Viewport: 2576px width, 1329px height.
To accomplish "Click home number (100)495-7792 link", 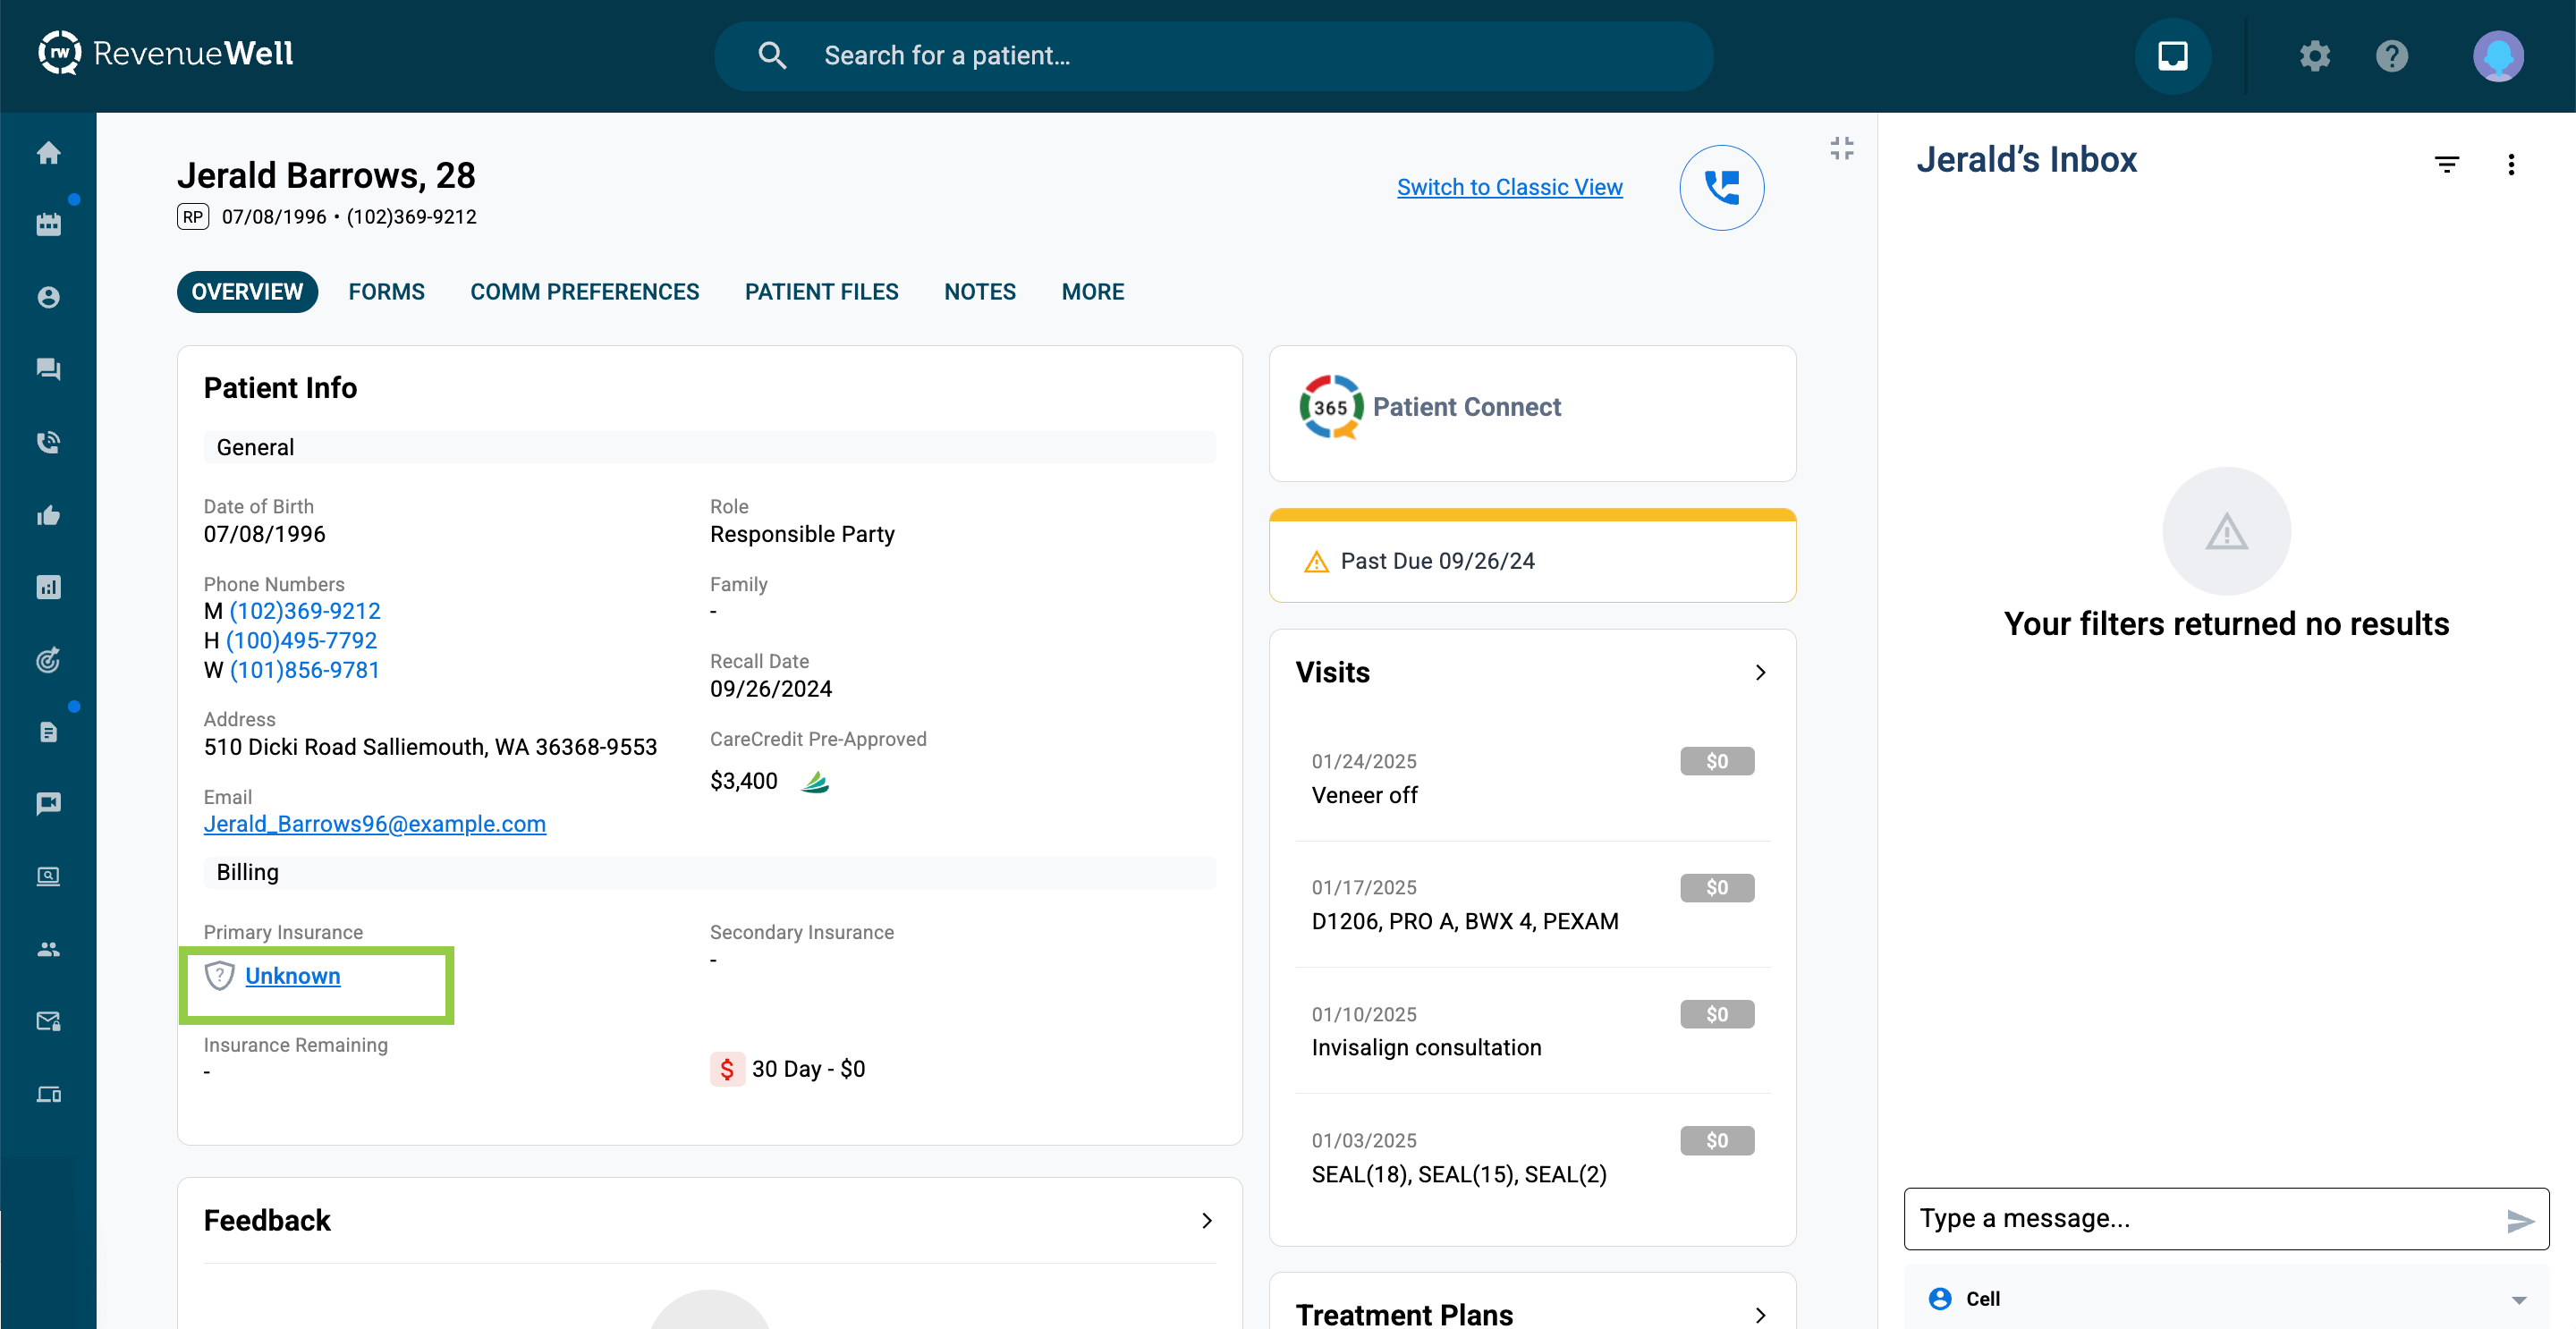I will click(x=301, y=640).
